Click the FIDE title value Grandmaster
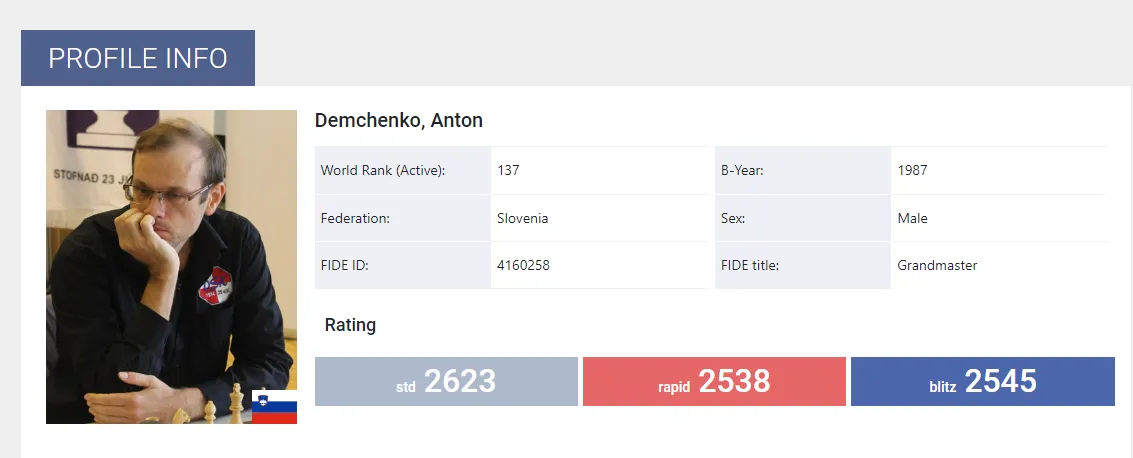 pyautogui.click(x=937, y=266)
